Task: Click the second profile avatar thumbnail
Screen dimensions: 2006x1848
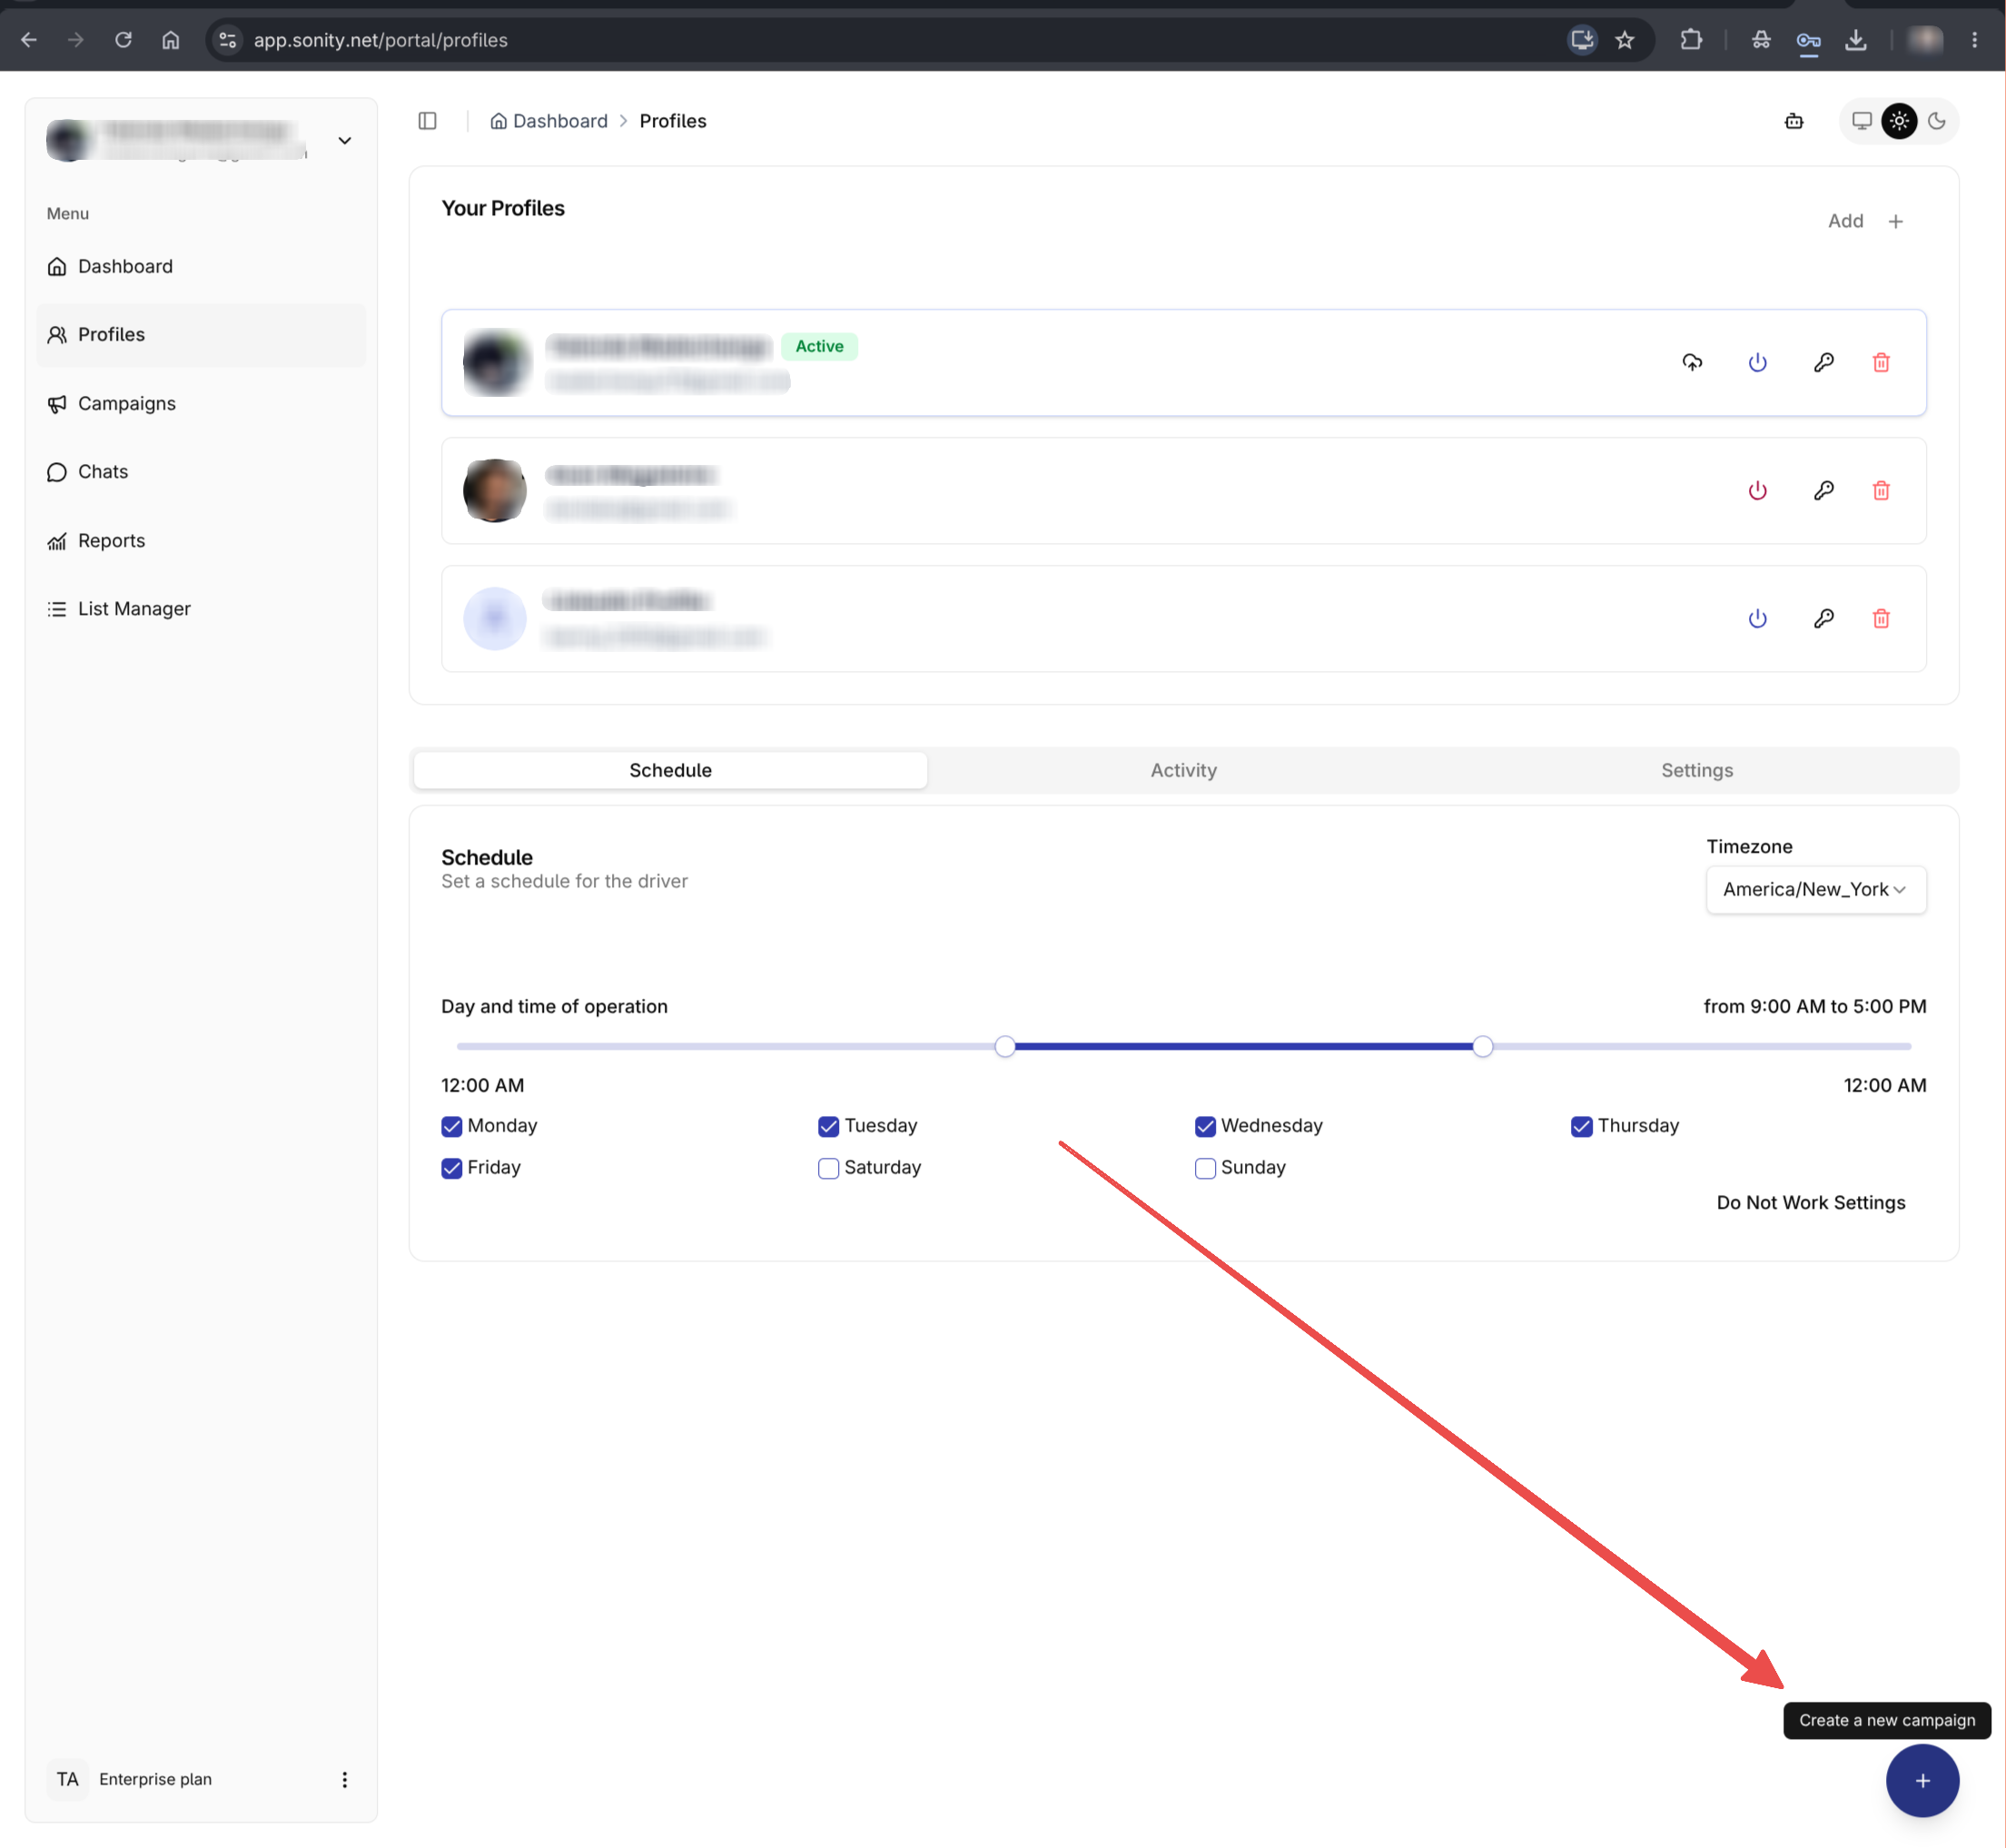Action: pos(495,490)
